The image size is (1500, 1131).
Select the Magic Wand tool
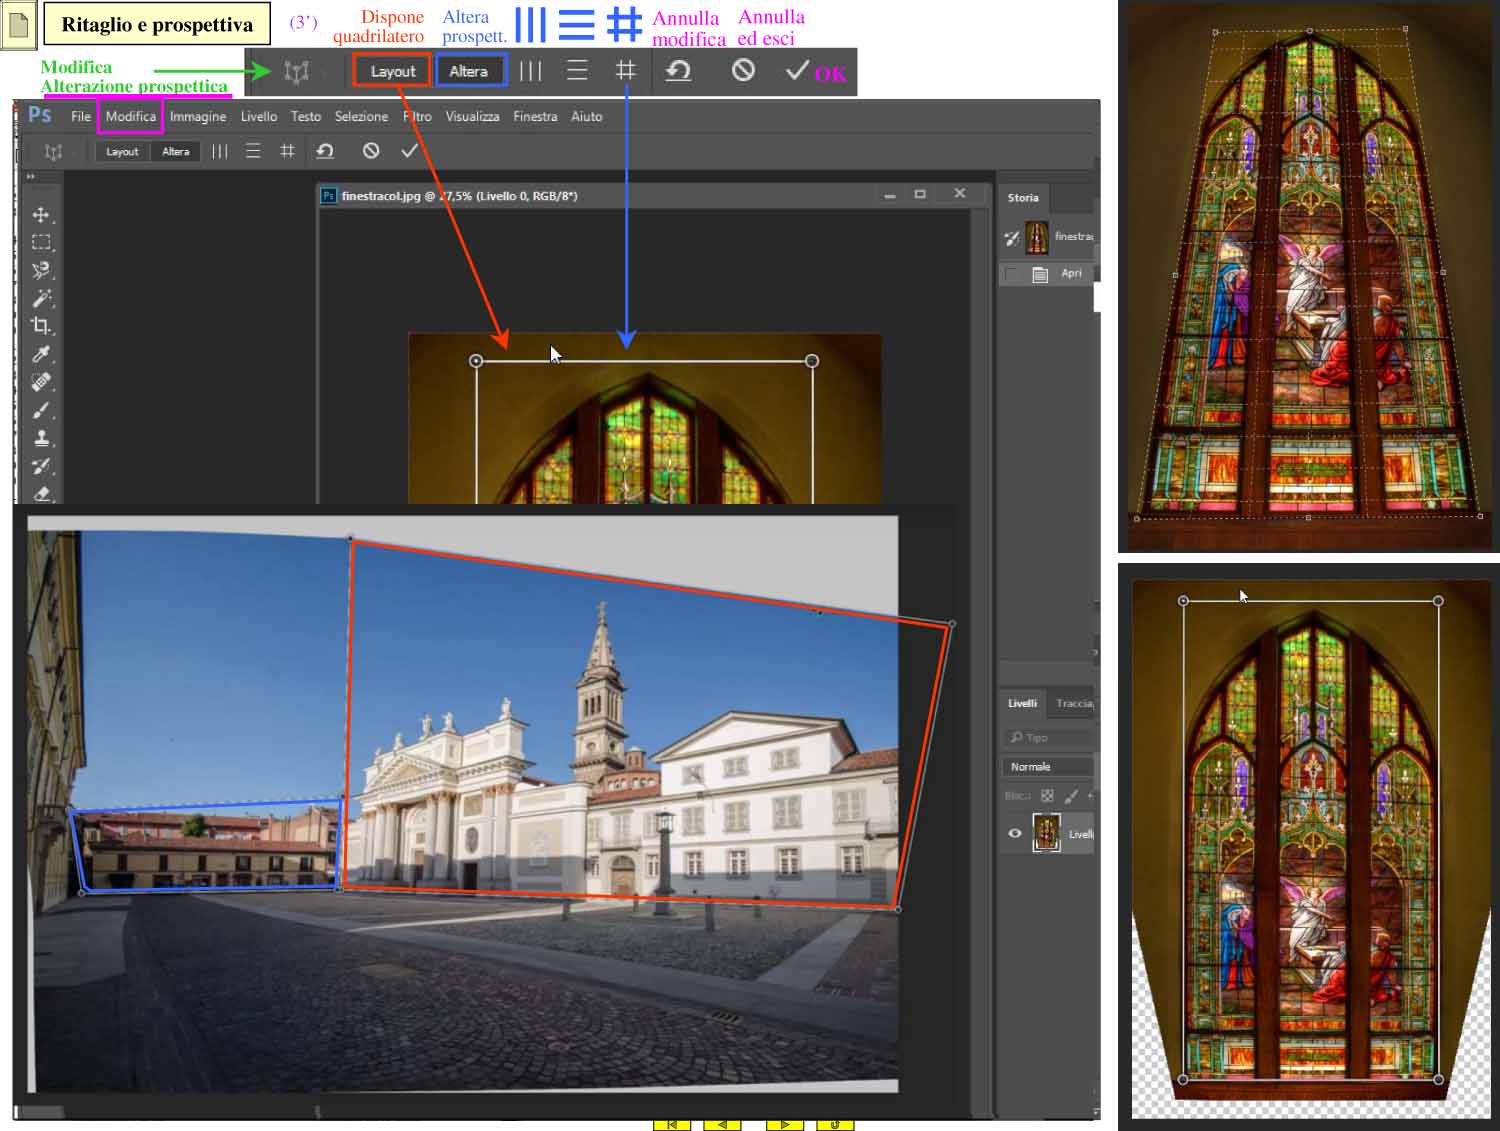41,298
